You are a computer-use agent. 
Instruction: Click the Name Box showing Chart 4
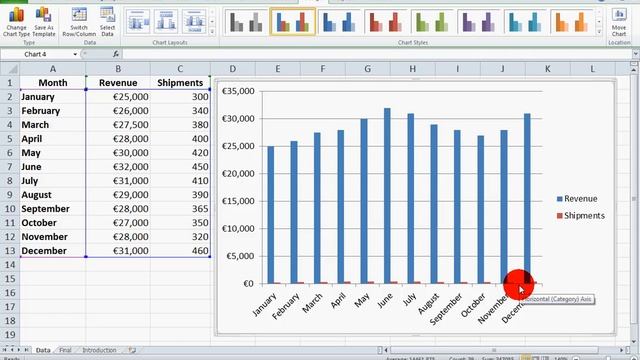36,54
